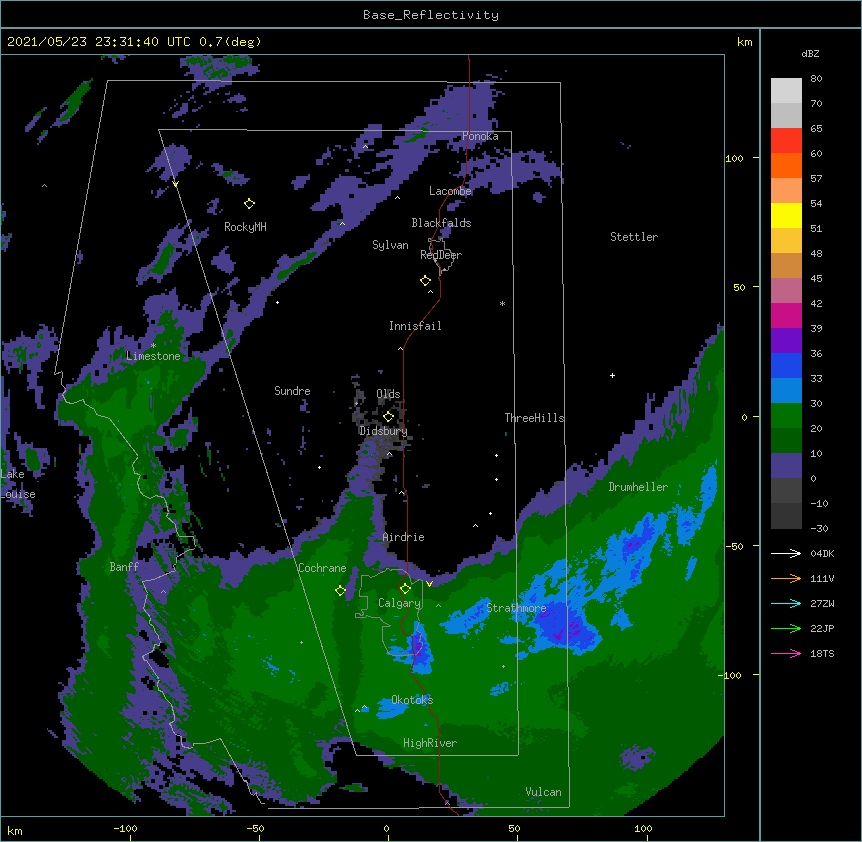Click the -50 tick label on the right axis
The width and height of the screenshot is (862, 842).
point(735,546)
